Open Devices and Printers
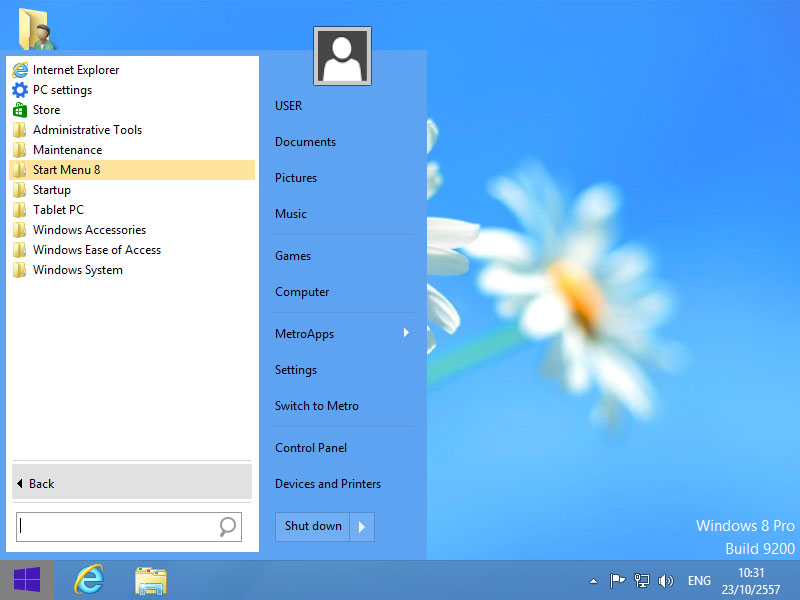Screen dimensions: 800x600 (328, 484)
